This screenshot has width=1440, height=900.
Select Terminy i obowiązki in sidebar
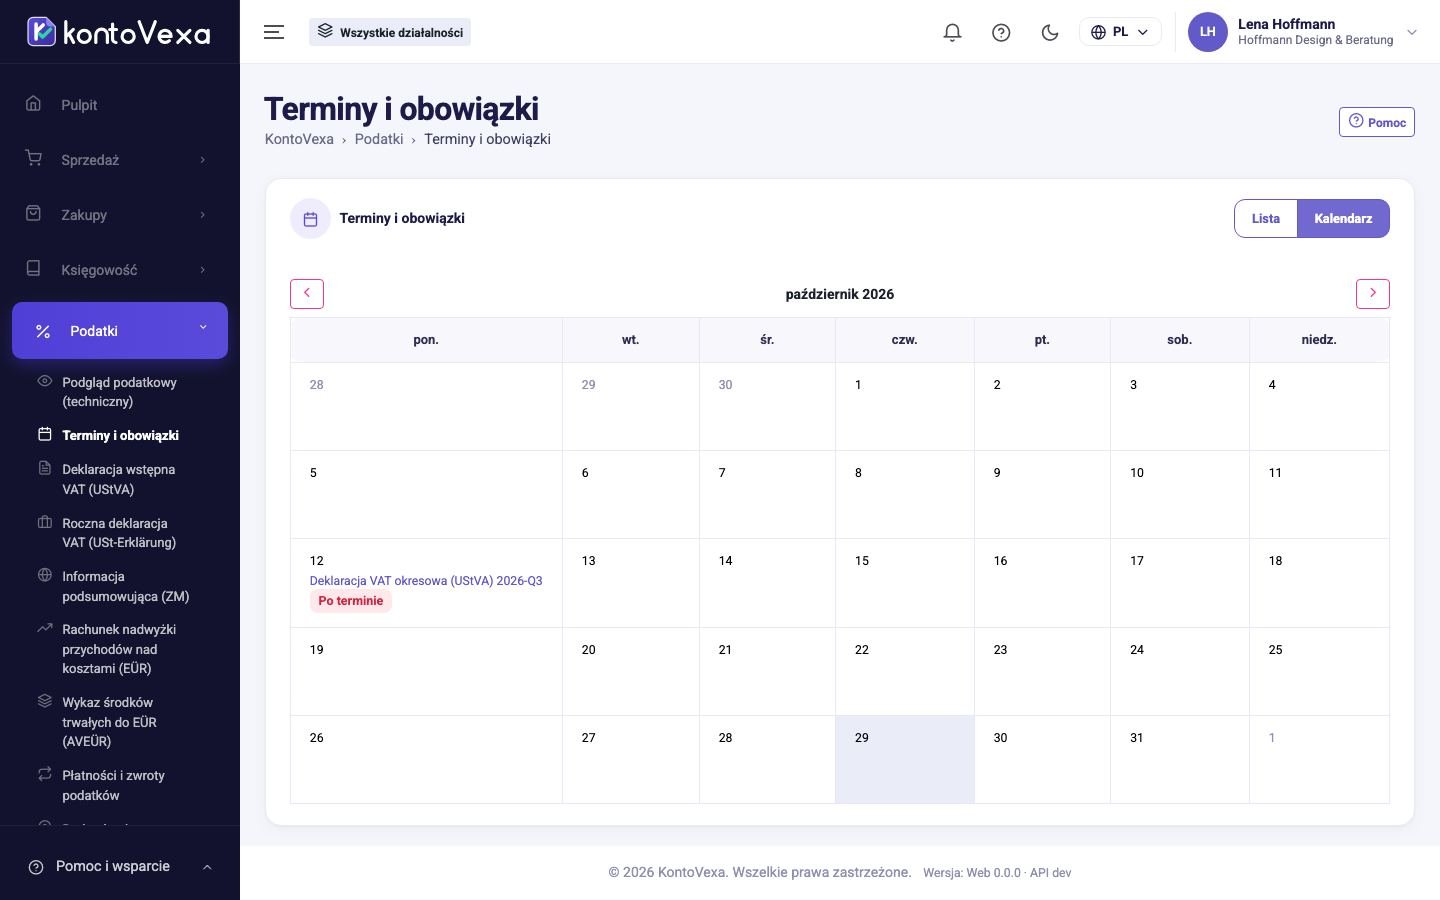pyautogui.click(x=120, y=435)
